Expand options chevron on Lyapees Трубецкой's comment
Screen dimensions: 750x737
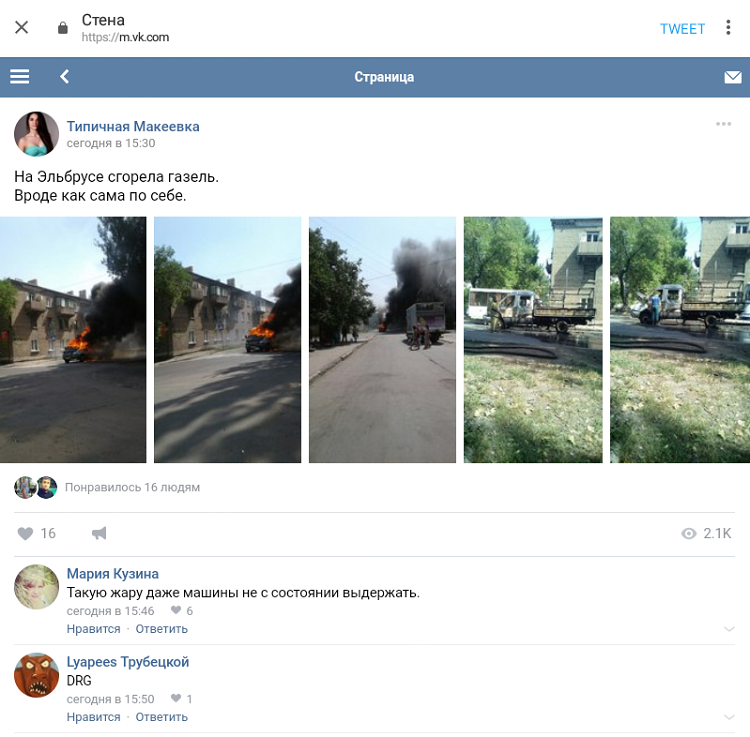[729, 717]
